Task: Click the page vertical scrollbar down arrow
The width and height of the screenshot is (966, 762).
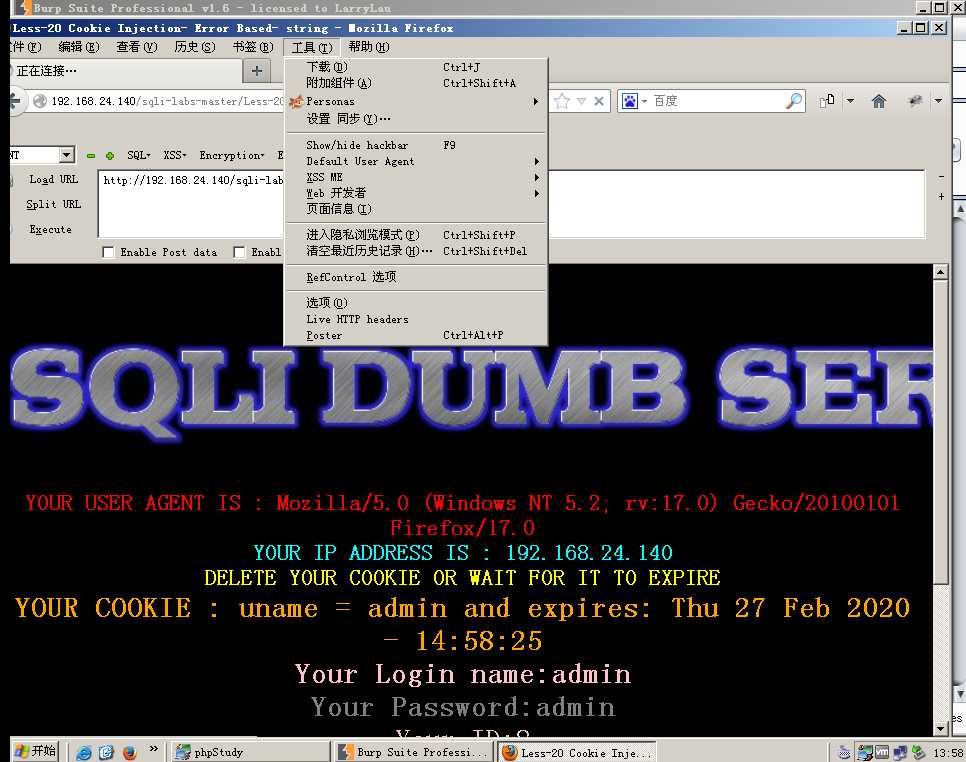Action: 940,728
